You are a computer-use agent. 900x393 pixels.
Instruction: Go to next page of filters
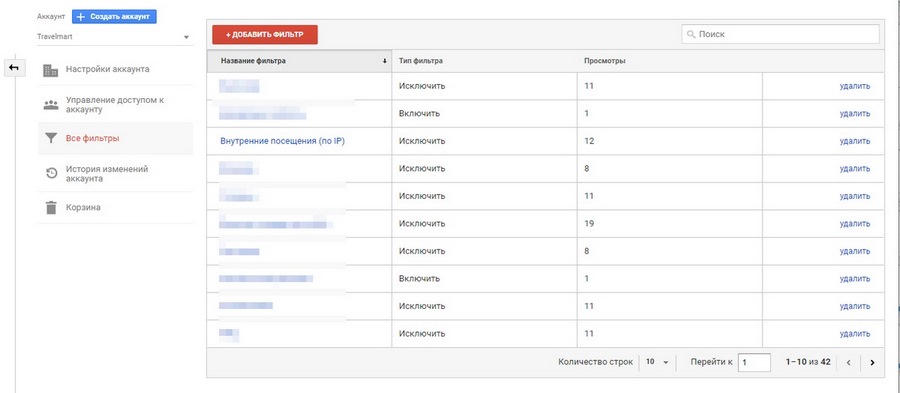click(x=872, y=363)
